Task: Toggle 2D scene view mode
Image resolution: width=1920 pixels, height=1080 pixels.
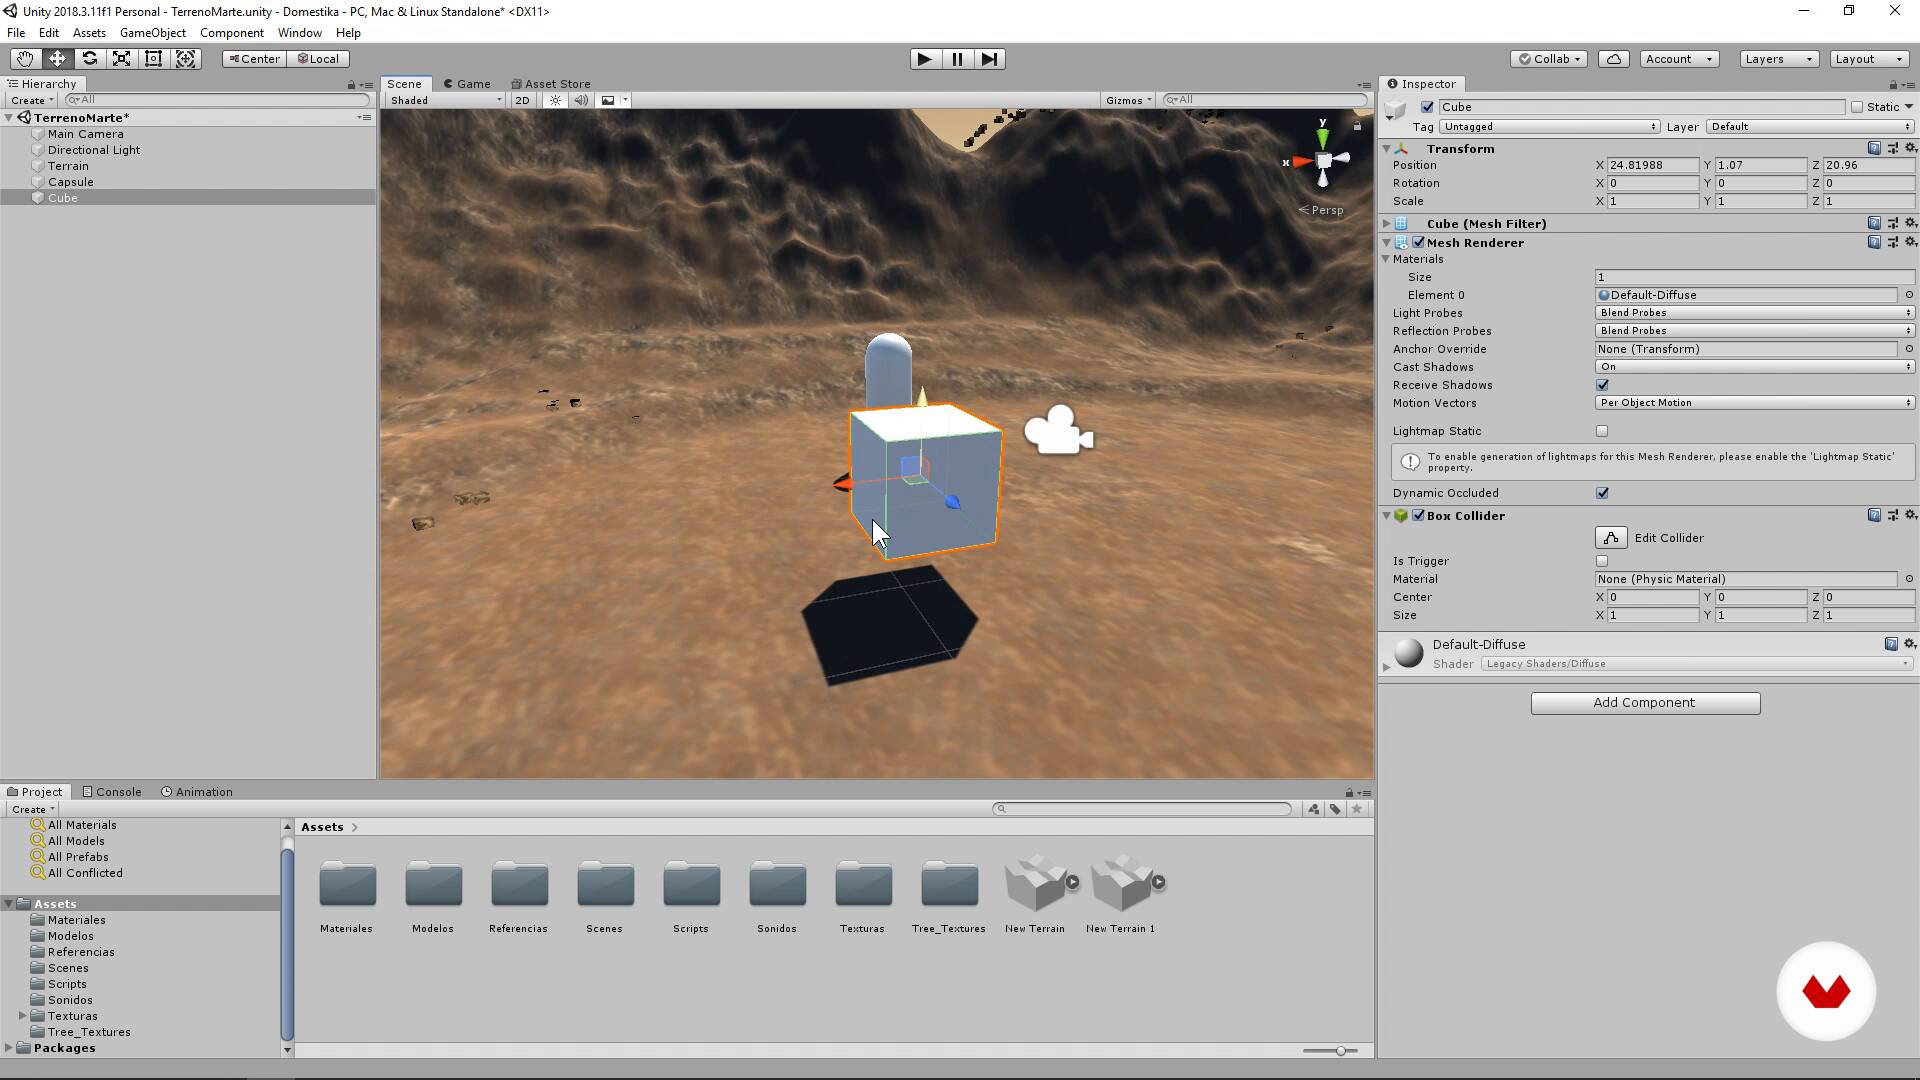Action: [523, 100]
